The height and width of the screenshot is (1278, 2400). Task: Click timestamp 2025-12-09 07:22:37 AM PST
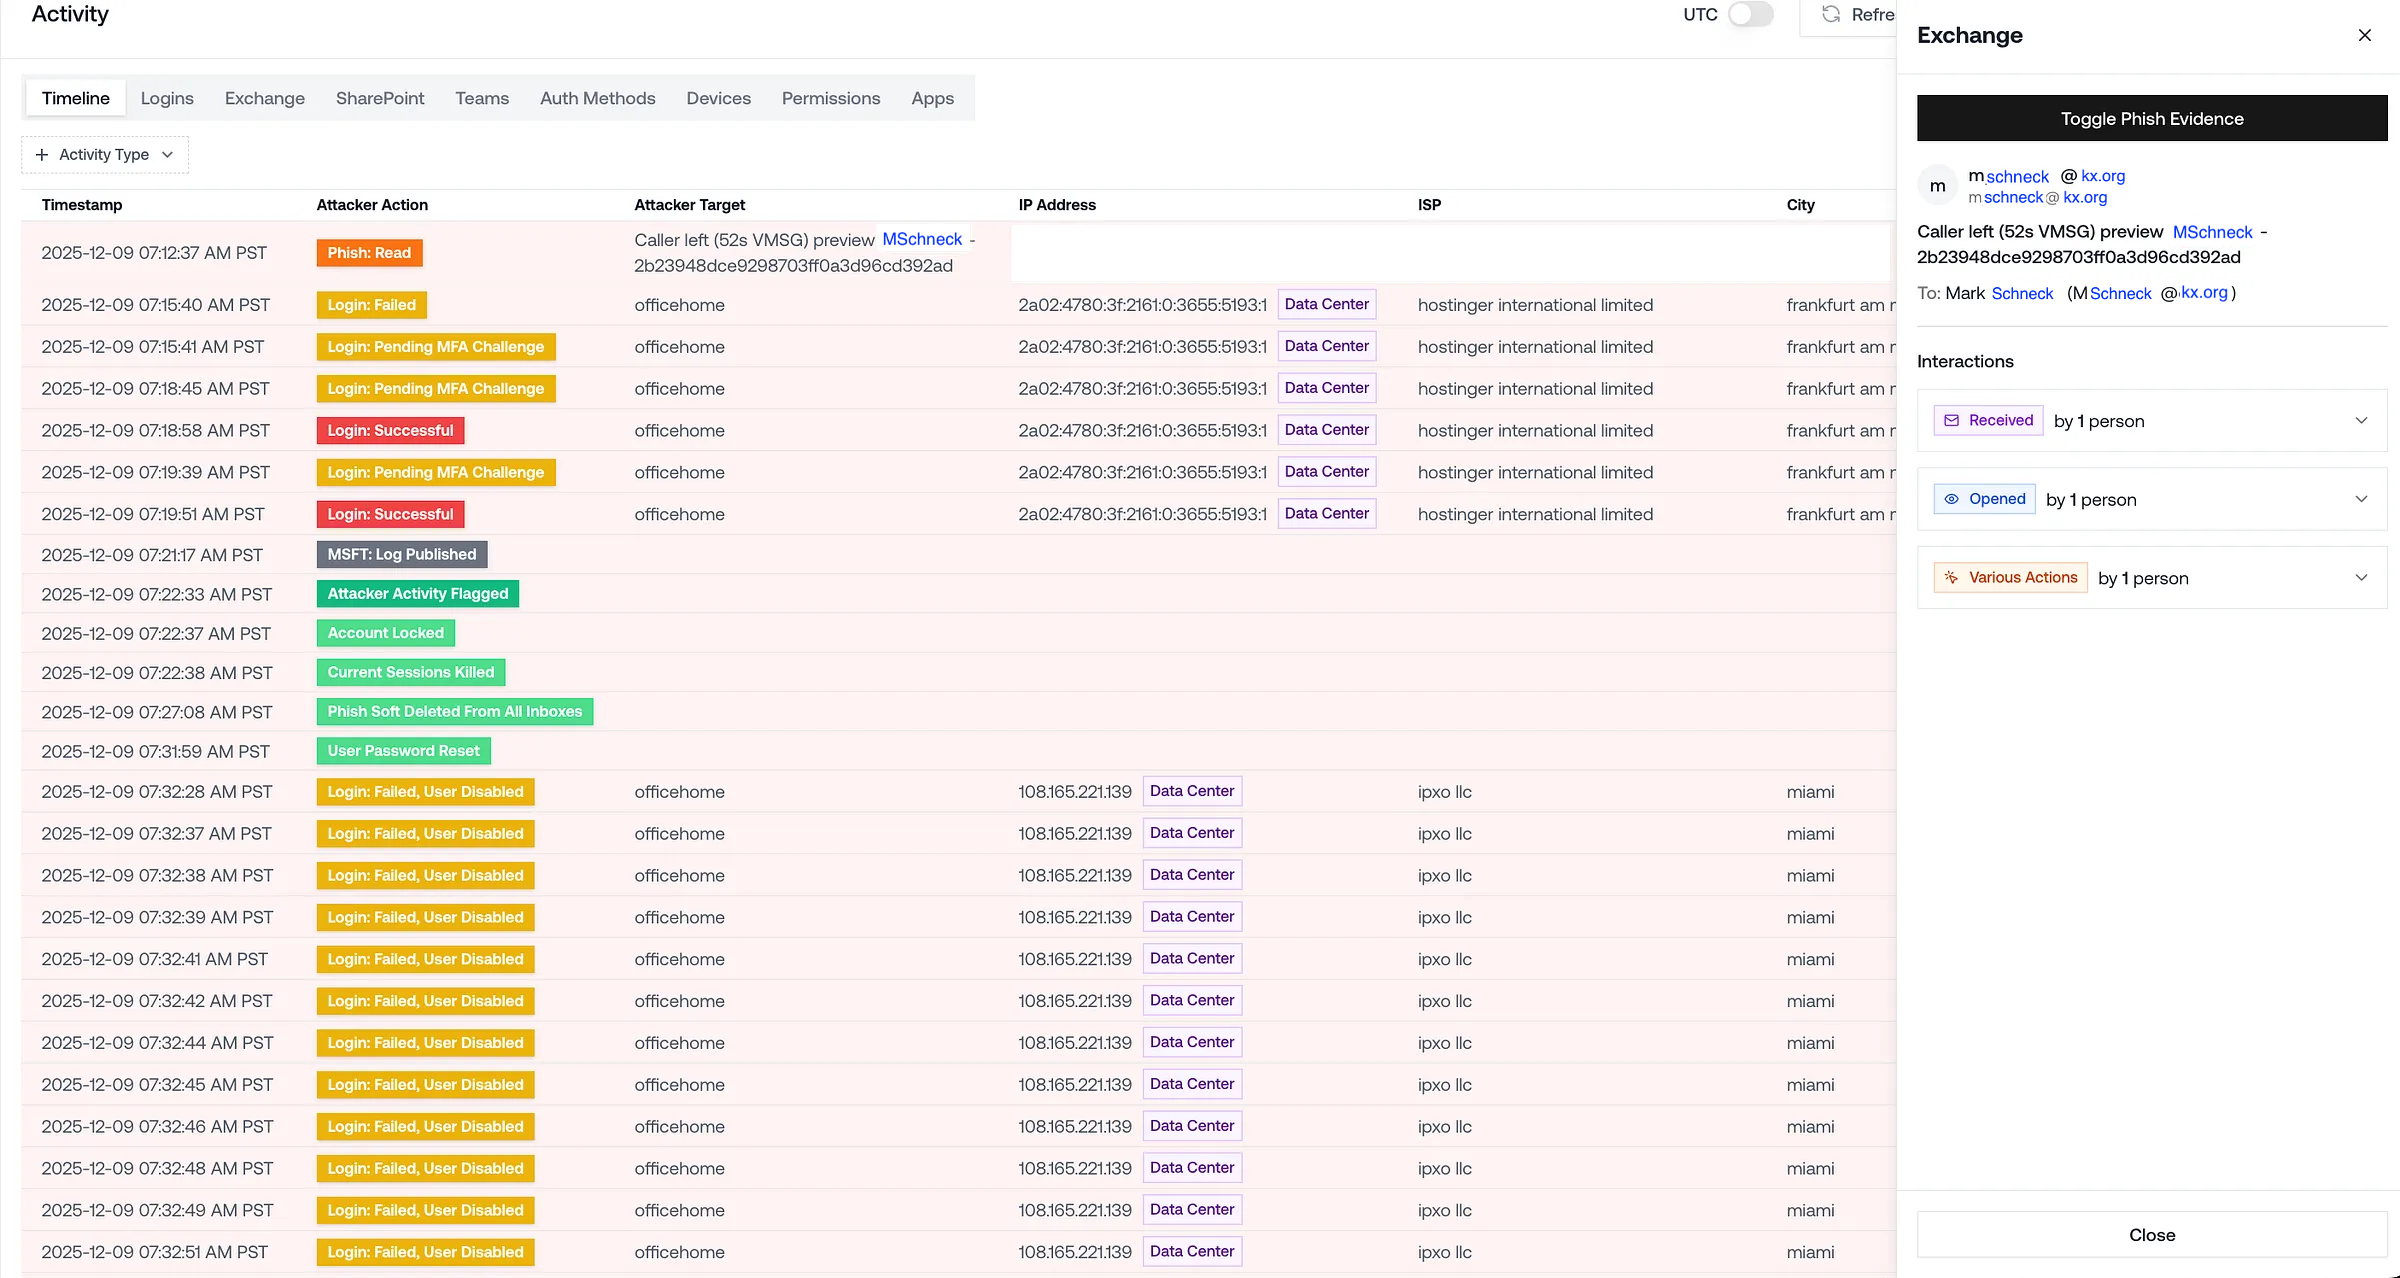[156, 634]
